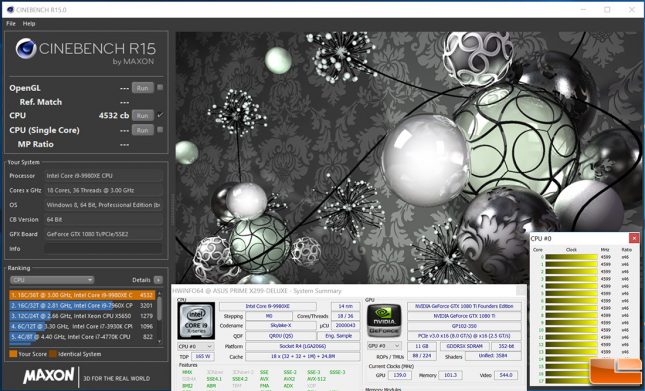Click the Cinebench R15 logo sphere
The width and height of the screenshot is (645, 391).
tap(26, 49)
